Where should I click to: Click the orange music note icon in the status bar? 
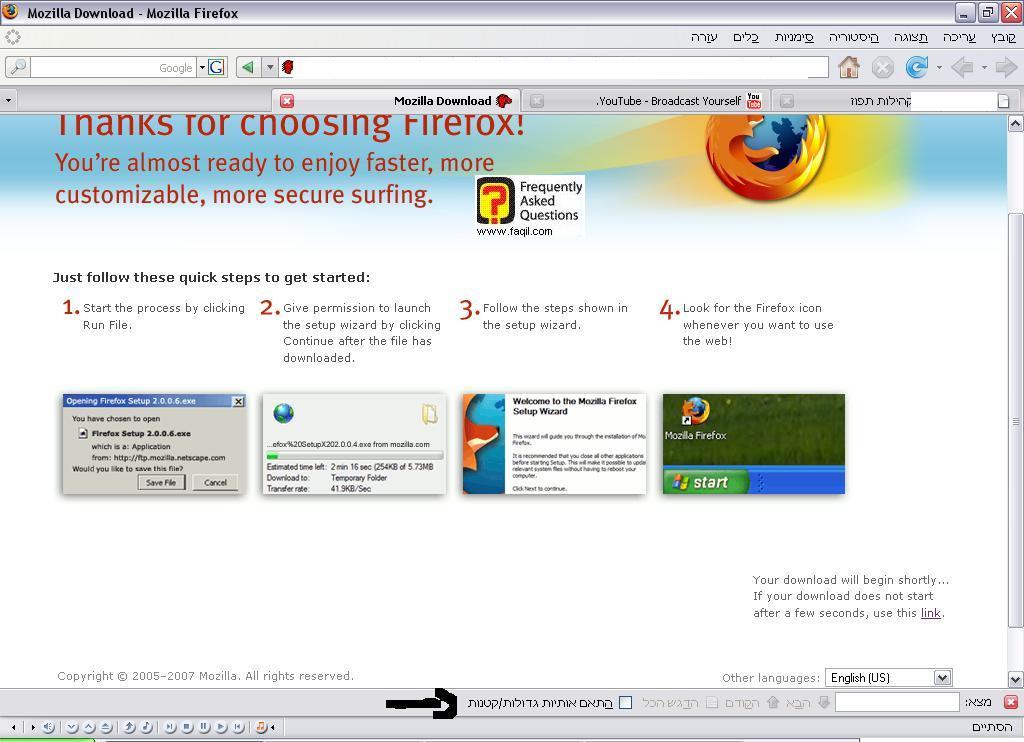(x=261, y=727)
